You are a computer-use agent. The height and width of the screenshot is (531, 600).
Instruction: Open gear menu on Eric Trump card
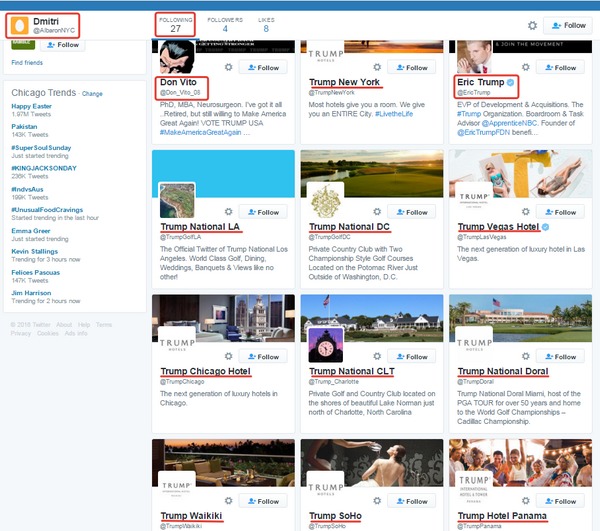coord(526,67)
